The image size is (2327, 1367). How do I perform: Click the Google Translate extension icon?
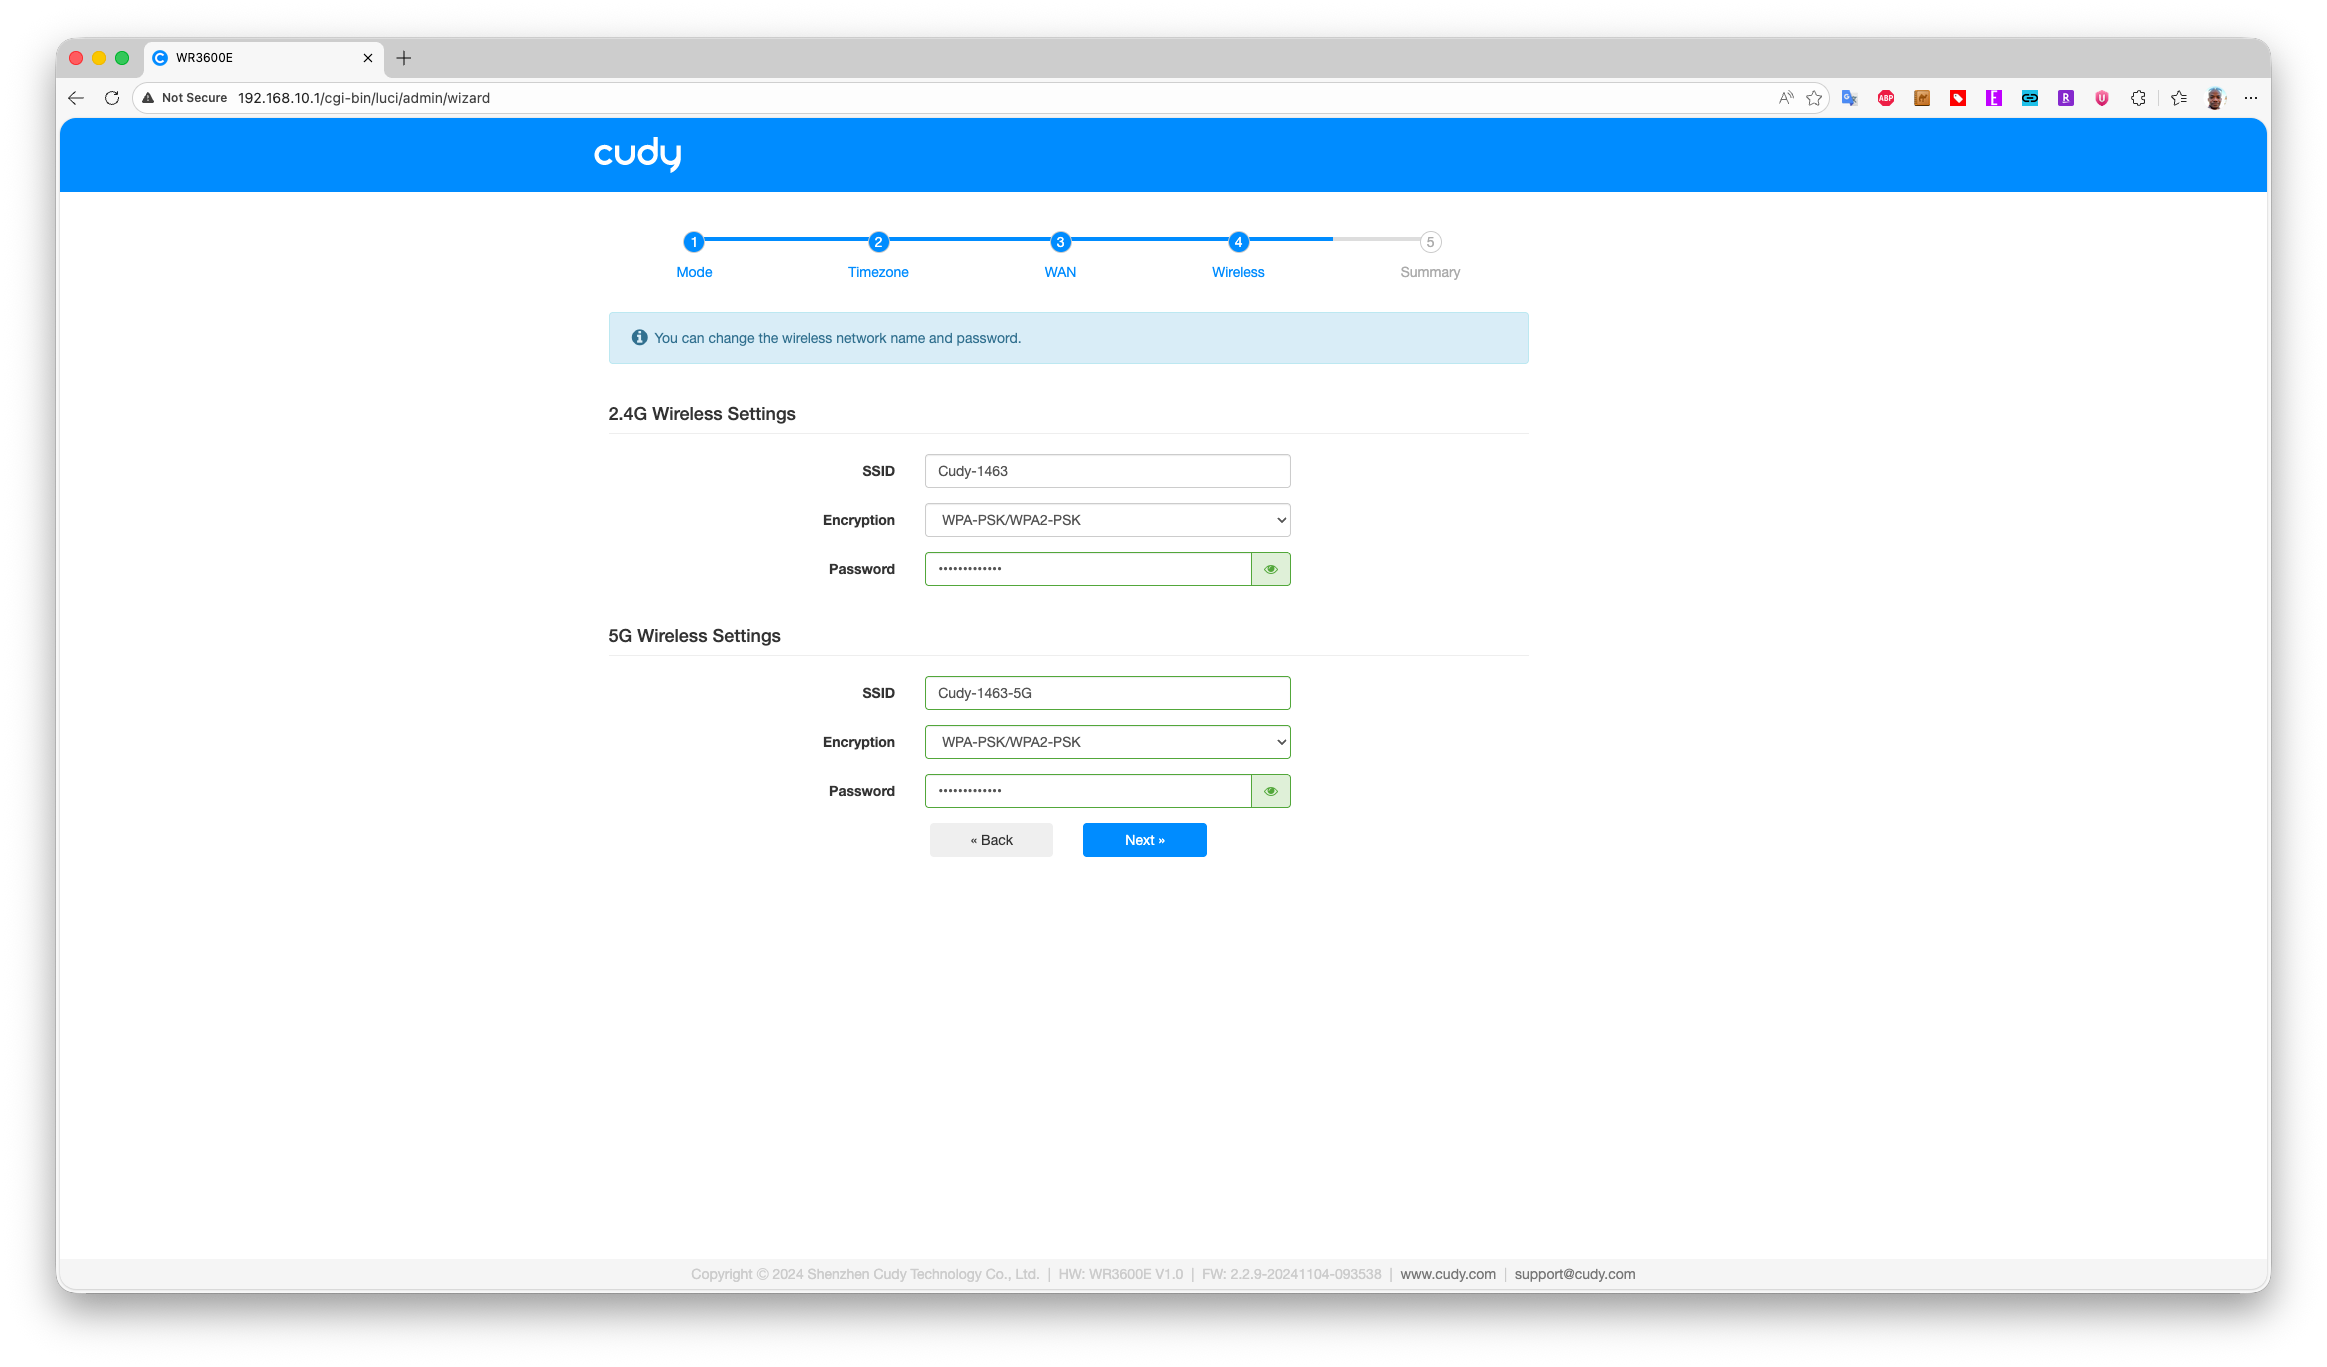click(1849, 98)
